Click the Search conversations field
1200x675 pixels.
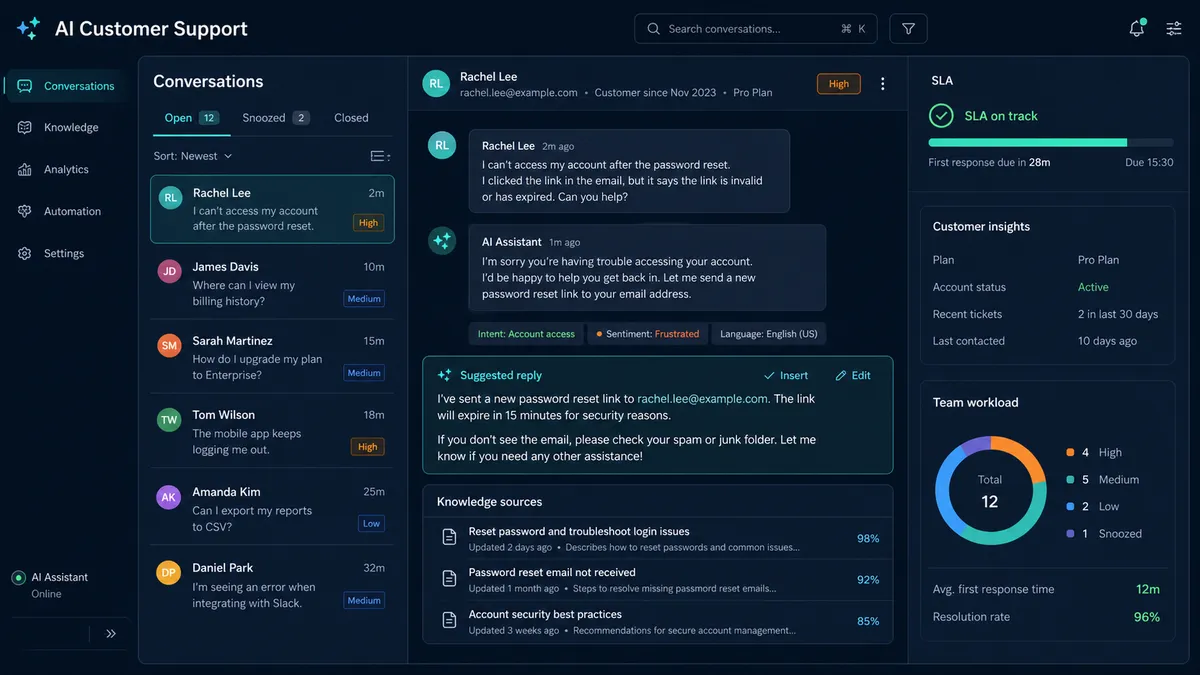coord(755,29)
